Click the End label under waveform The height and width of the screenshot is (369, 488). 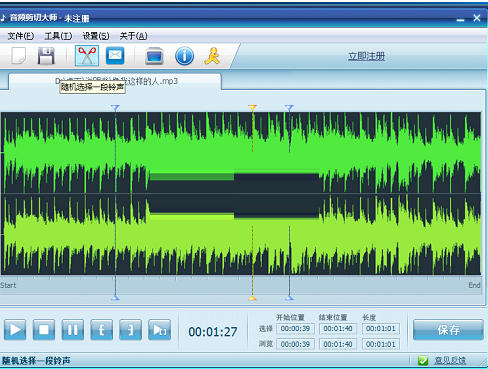[x=474, y=285]
